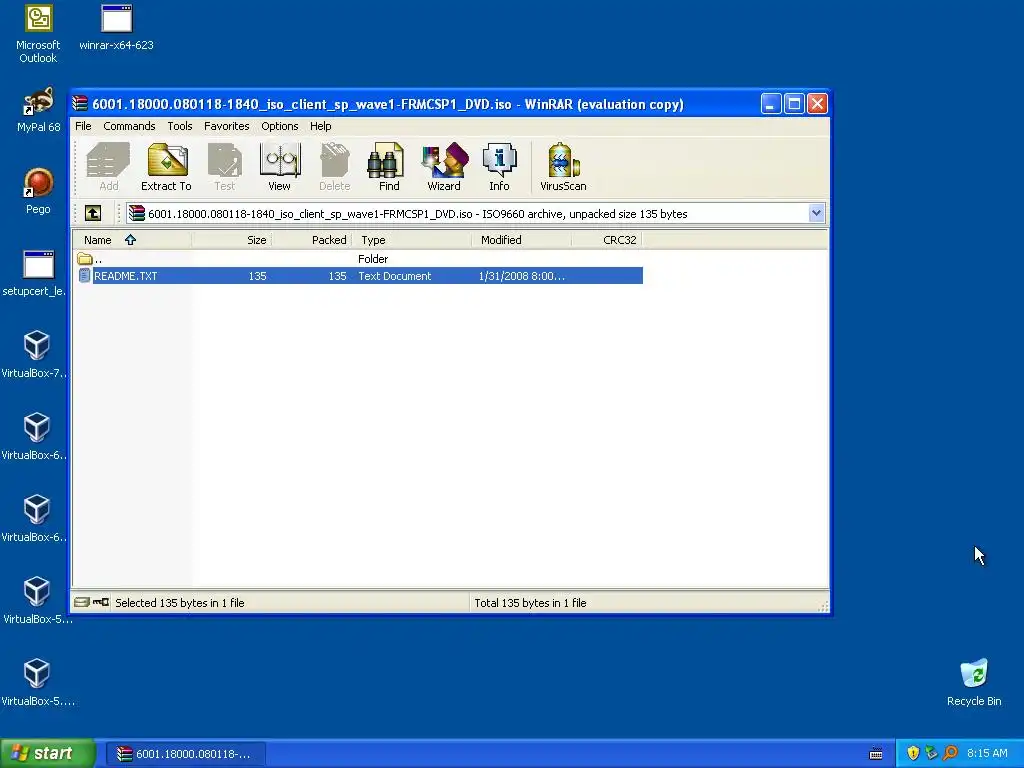The height and width of the screenshot is (768, 1024).
Task: Click the WinRAR taskbar button
Action: coord(185,754)
